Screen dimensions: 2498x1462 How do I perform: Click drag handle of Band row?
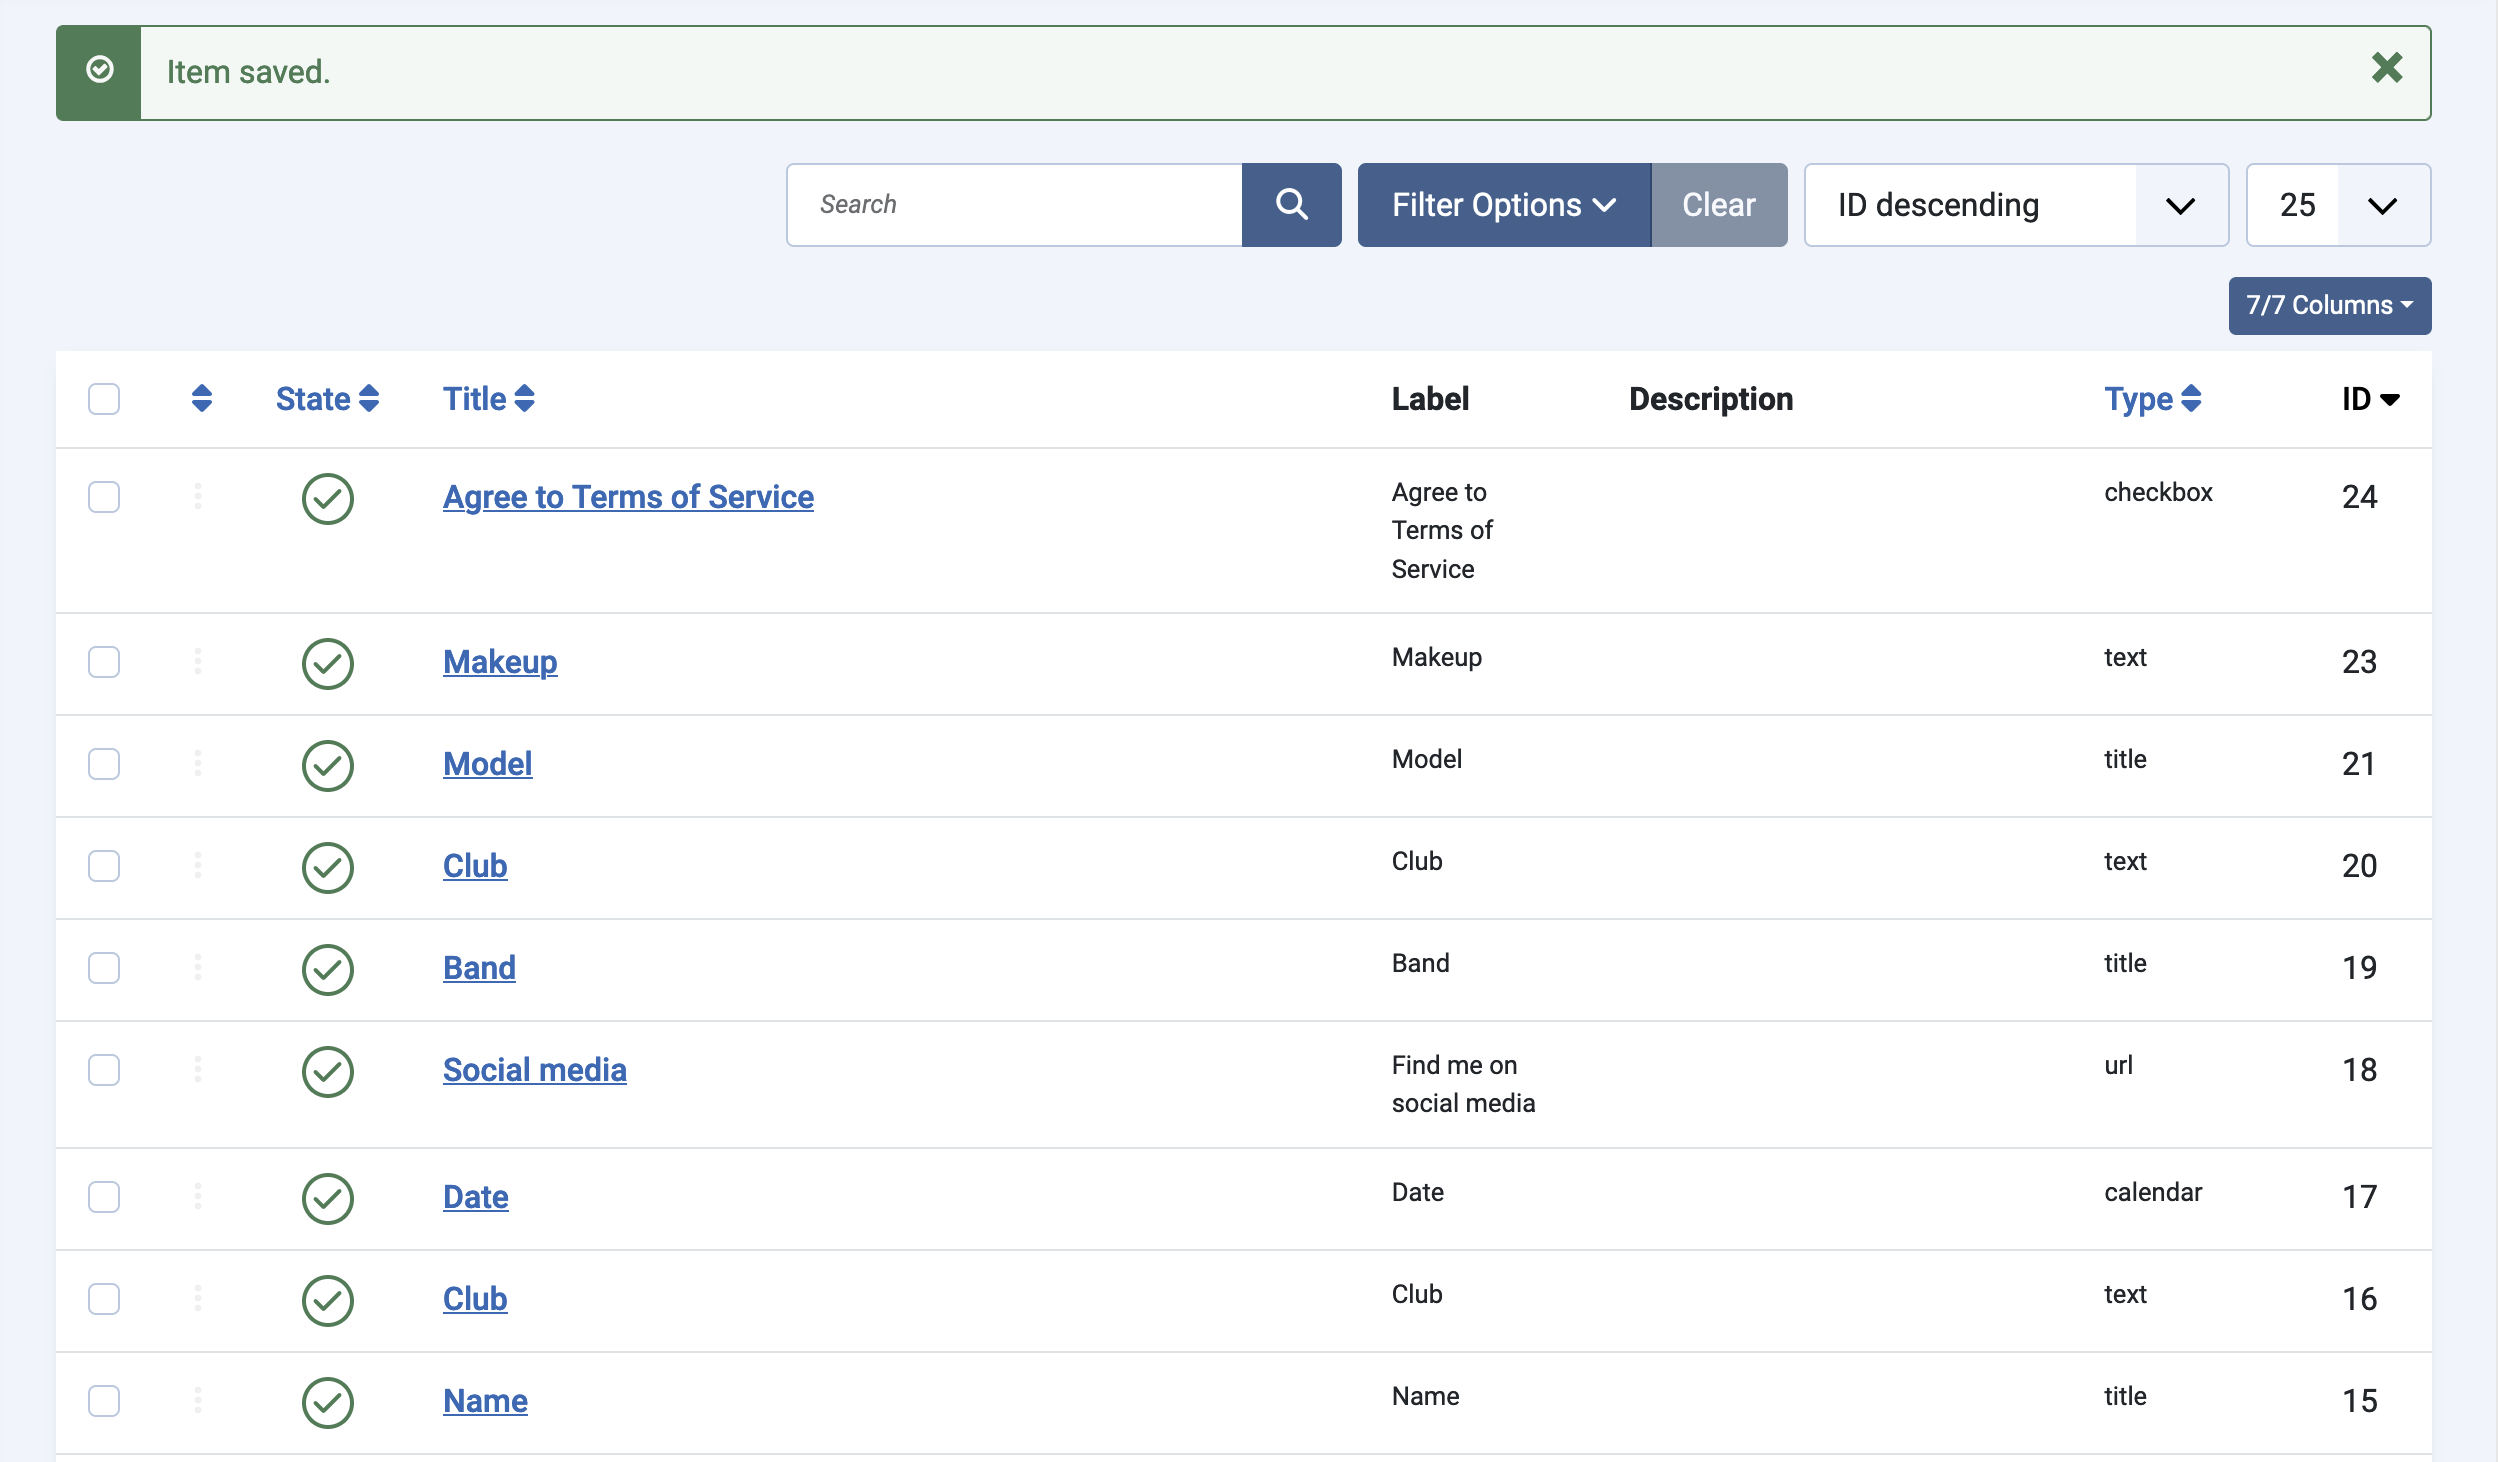coord(198,967)
